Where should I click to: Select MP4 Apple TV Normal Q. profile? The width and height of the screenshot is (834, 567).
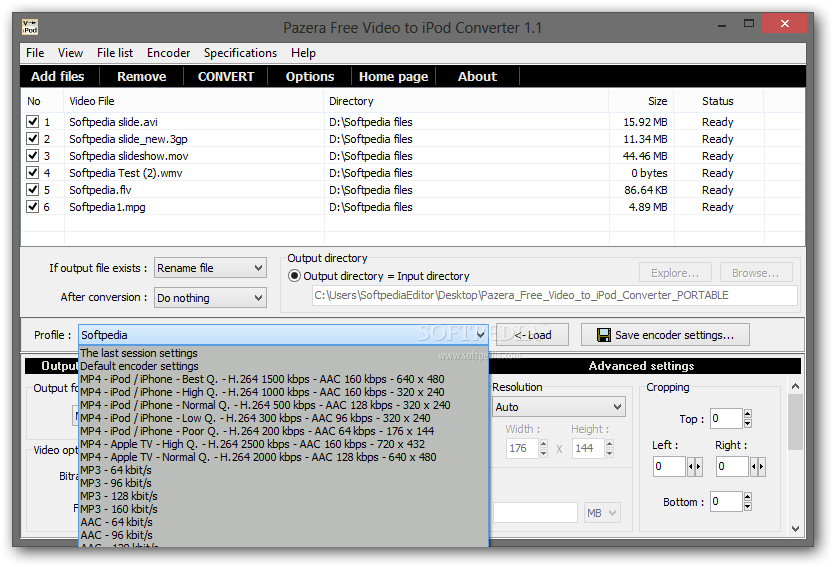coord(283,457)
